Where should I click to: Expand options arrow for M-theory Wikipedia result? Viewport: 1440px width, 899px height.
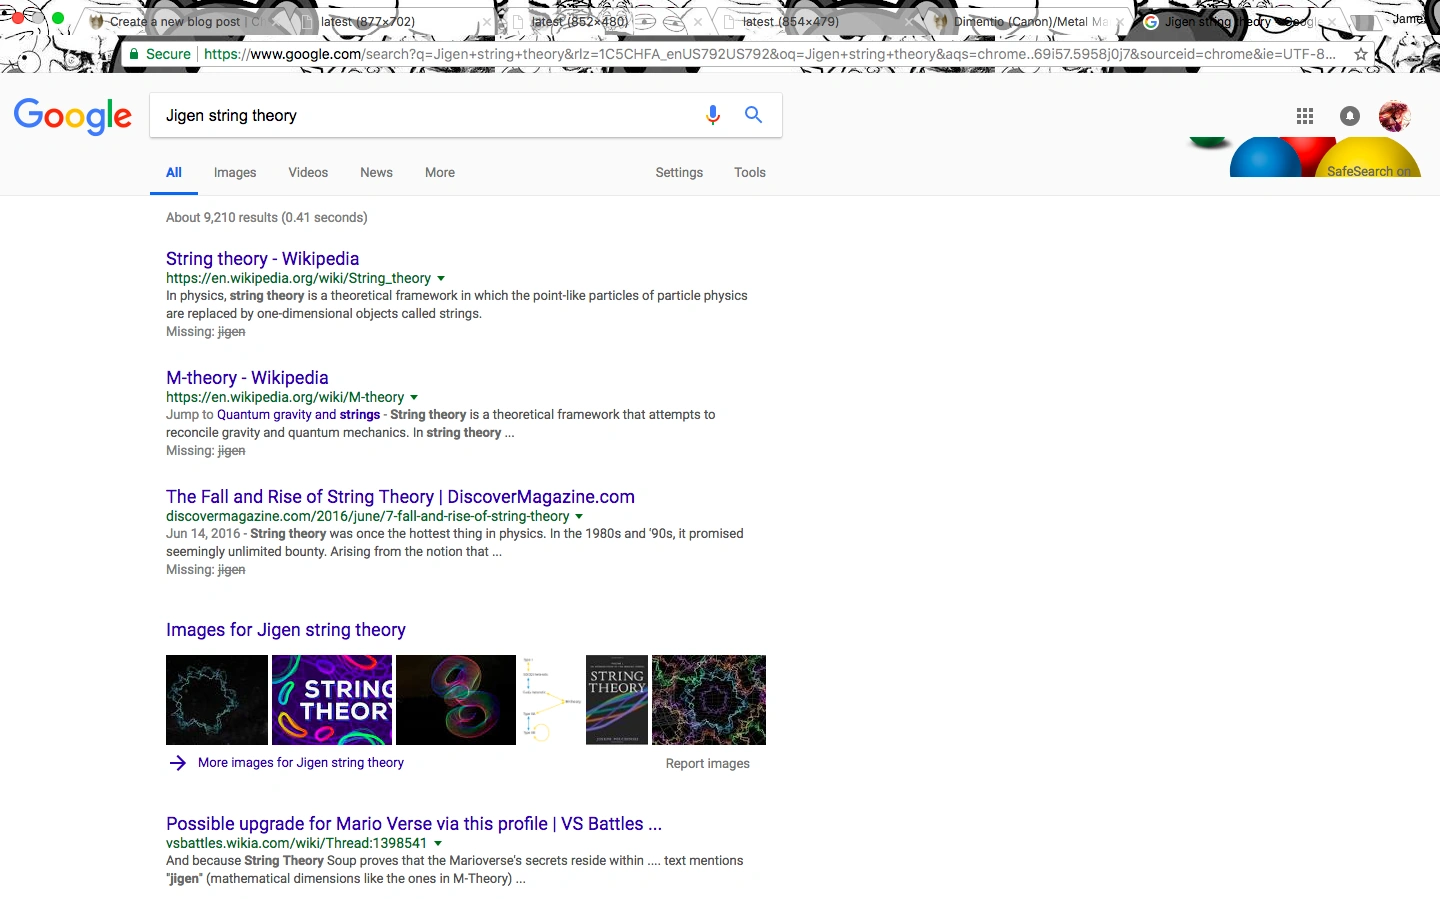pos(414,398)
